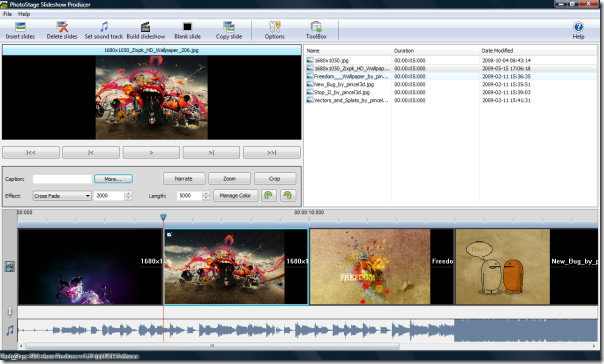This screenshot has height=364, width=604.
Task: Click the Zoom button
Action: pyautogui.click(x=229, y=179)
